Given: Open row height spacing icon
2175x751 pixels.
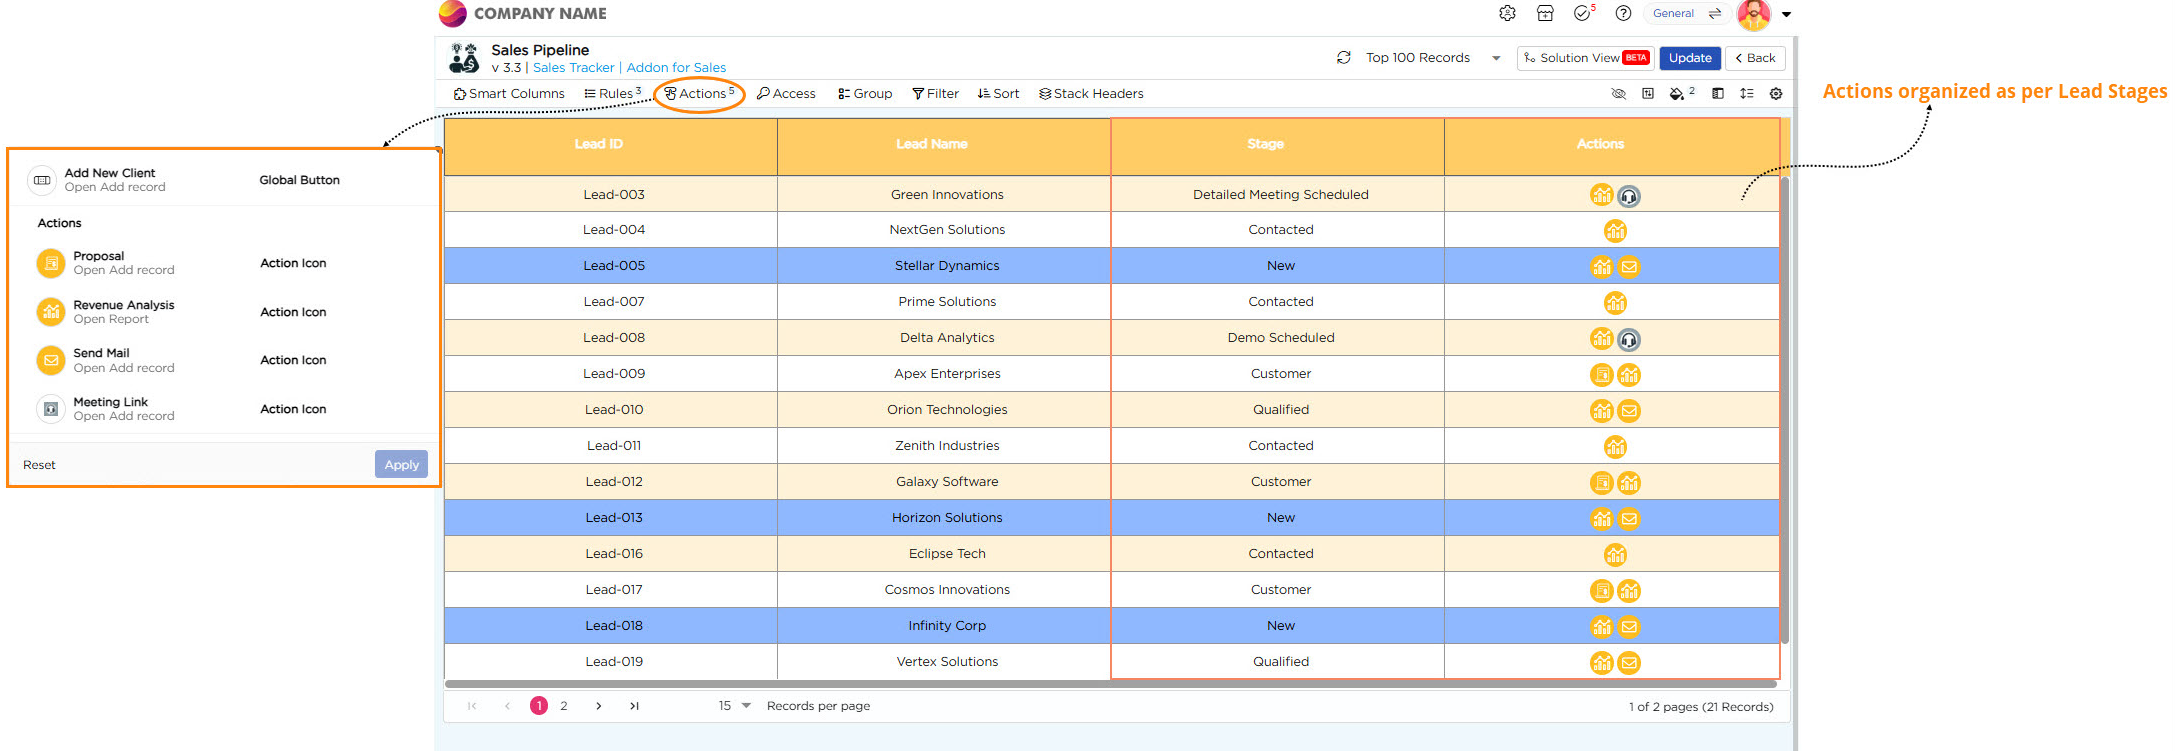Looking at the screenshot, I should coord(1746,94).
